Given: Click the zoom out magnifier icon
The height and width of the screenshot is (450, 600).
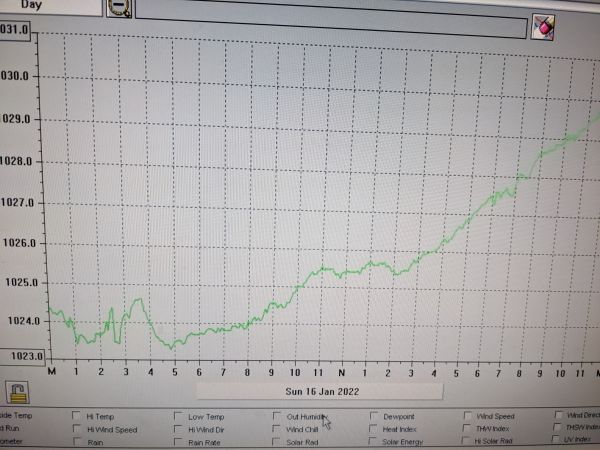Looking at the screenshot, I should point(119,7).
